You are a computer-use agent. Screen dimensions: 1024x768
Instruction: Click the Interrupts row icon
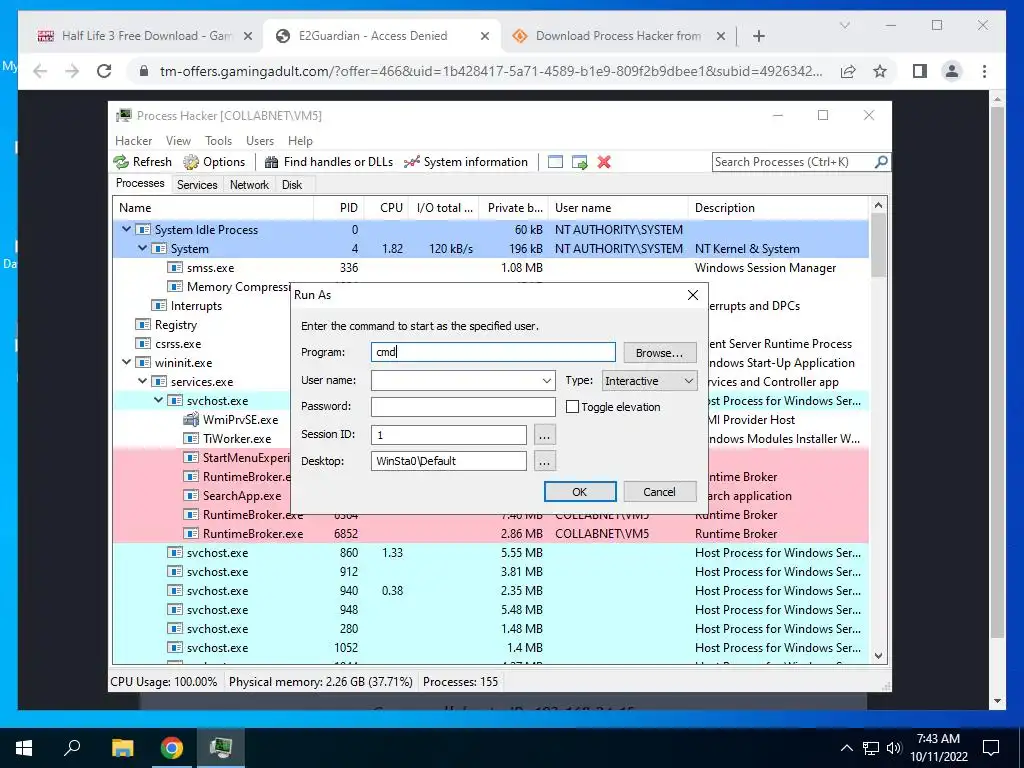click(159, 306)
